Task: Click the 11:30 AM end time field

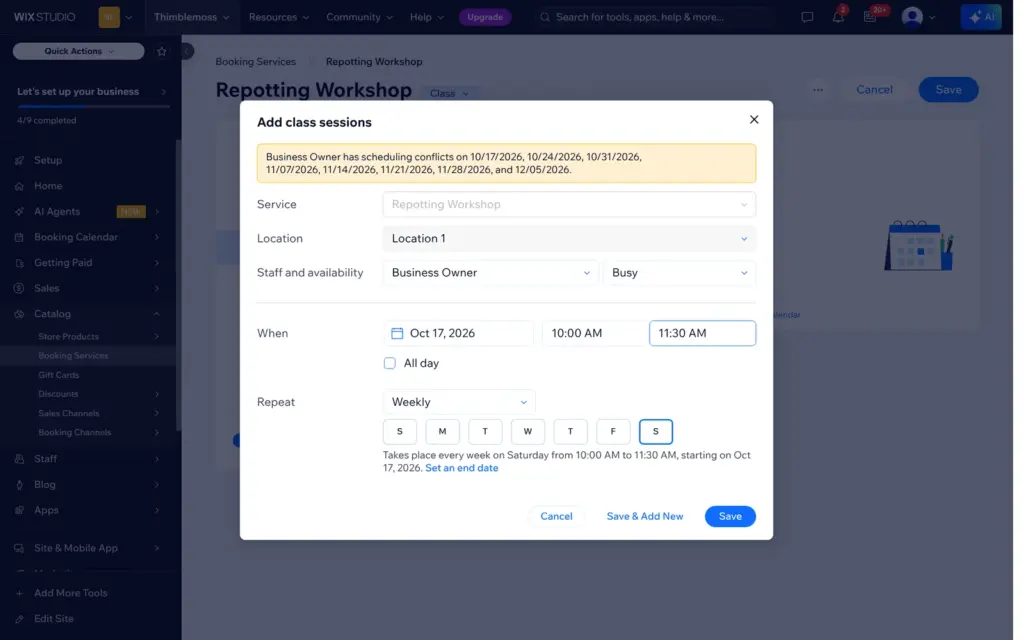Action: 702,333
